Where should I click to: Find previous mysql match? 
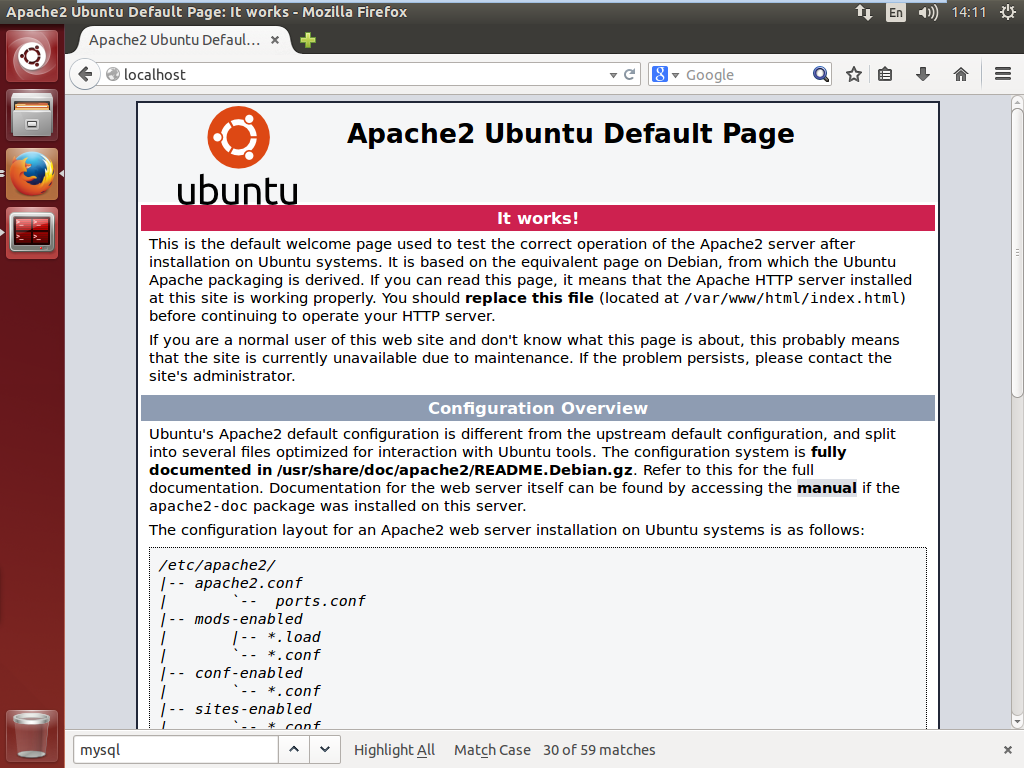294,750
